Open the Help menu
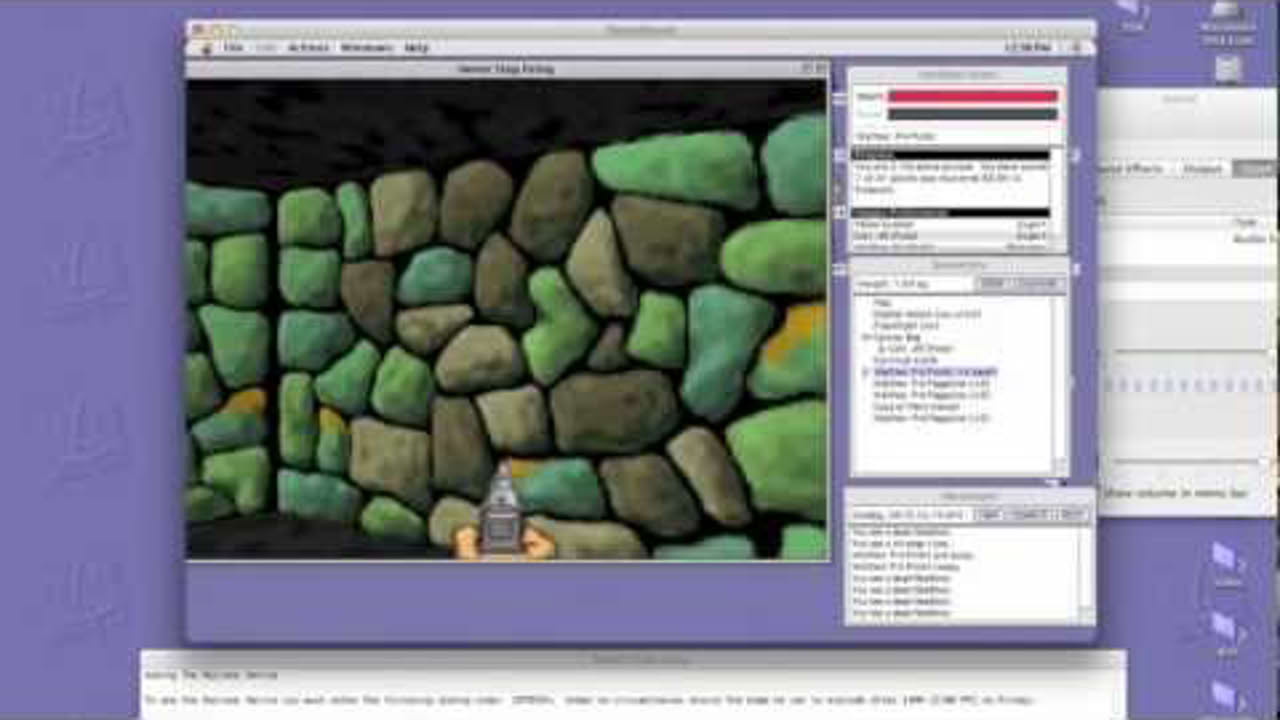Screen dimensions: 1280x720 [416, 48]
